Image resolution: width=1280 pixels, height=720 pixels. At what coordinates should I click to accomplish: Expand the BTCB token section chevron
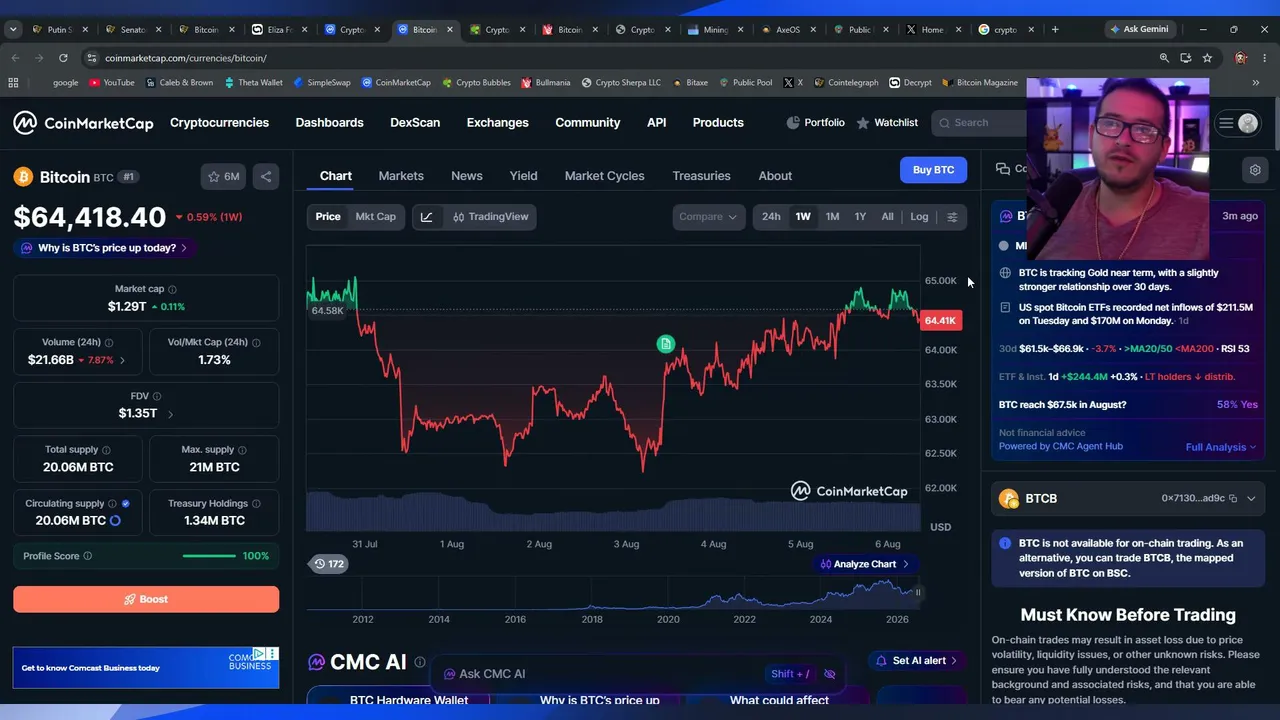[1251, 498]
